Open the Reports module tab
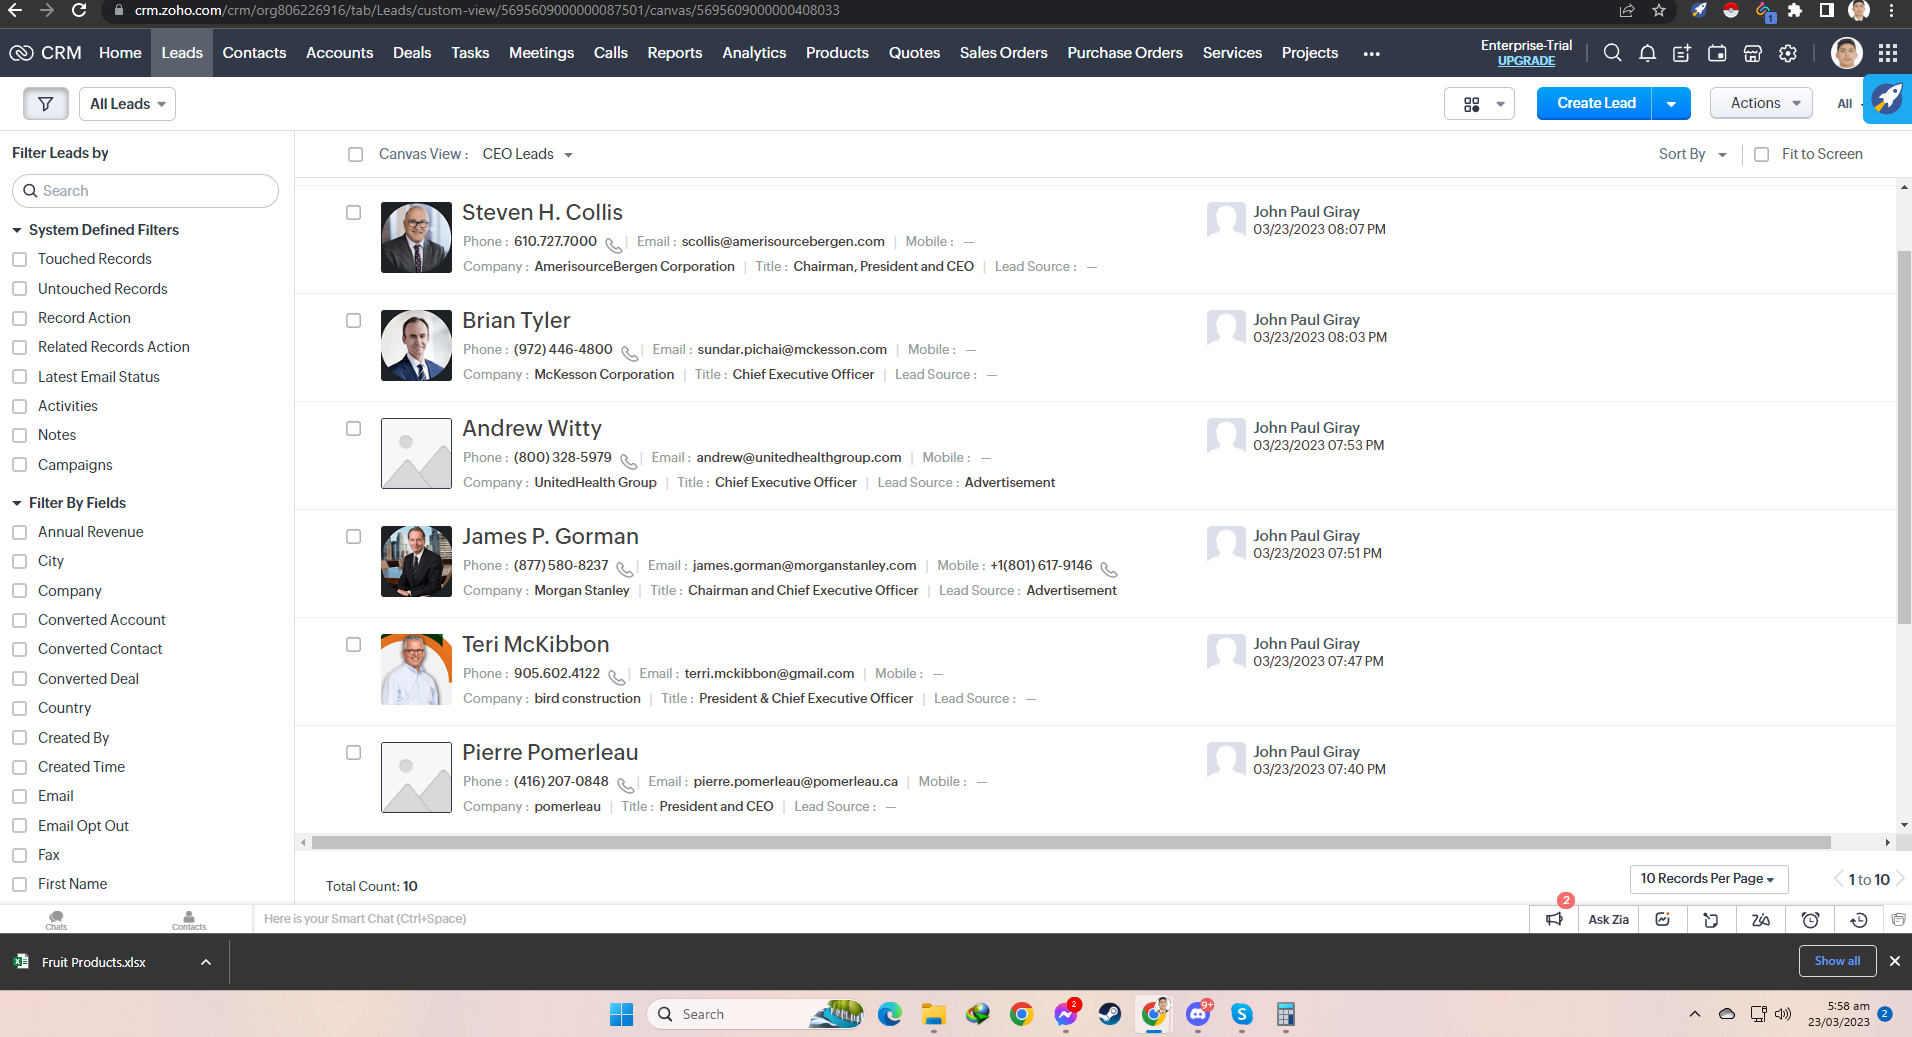1912x1037 pixels. (674, 53)
